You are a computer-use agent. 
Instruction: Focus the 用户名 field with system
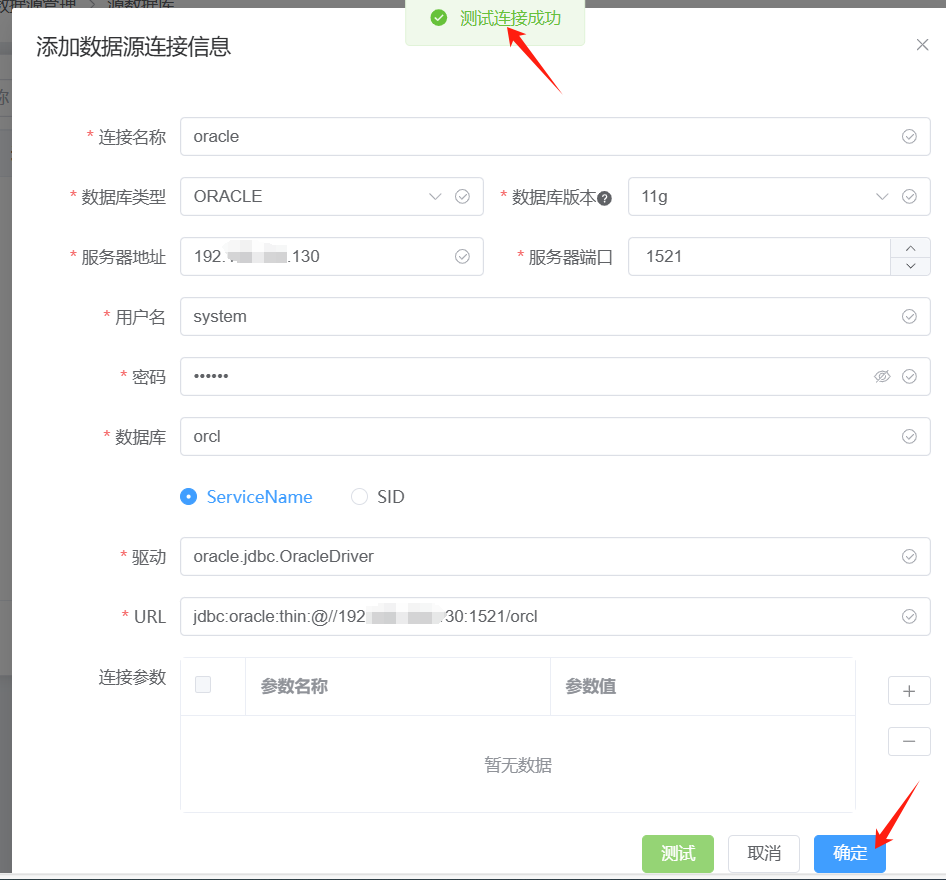point(555,317)
